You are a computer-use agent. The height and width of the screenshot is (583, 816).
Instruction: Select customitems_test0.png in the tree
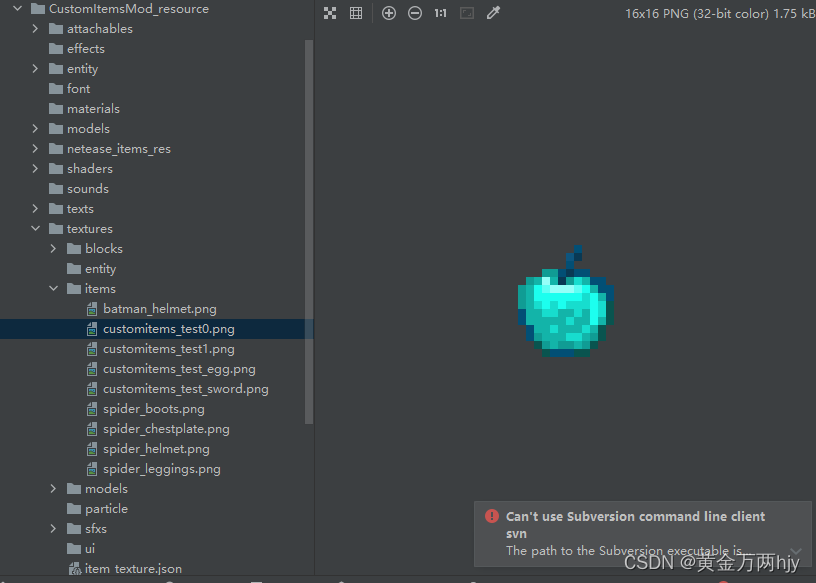point(156,329)
